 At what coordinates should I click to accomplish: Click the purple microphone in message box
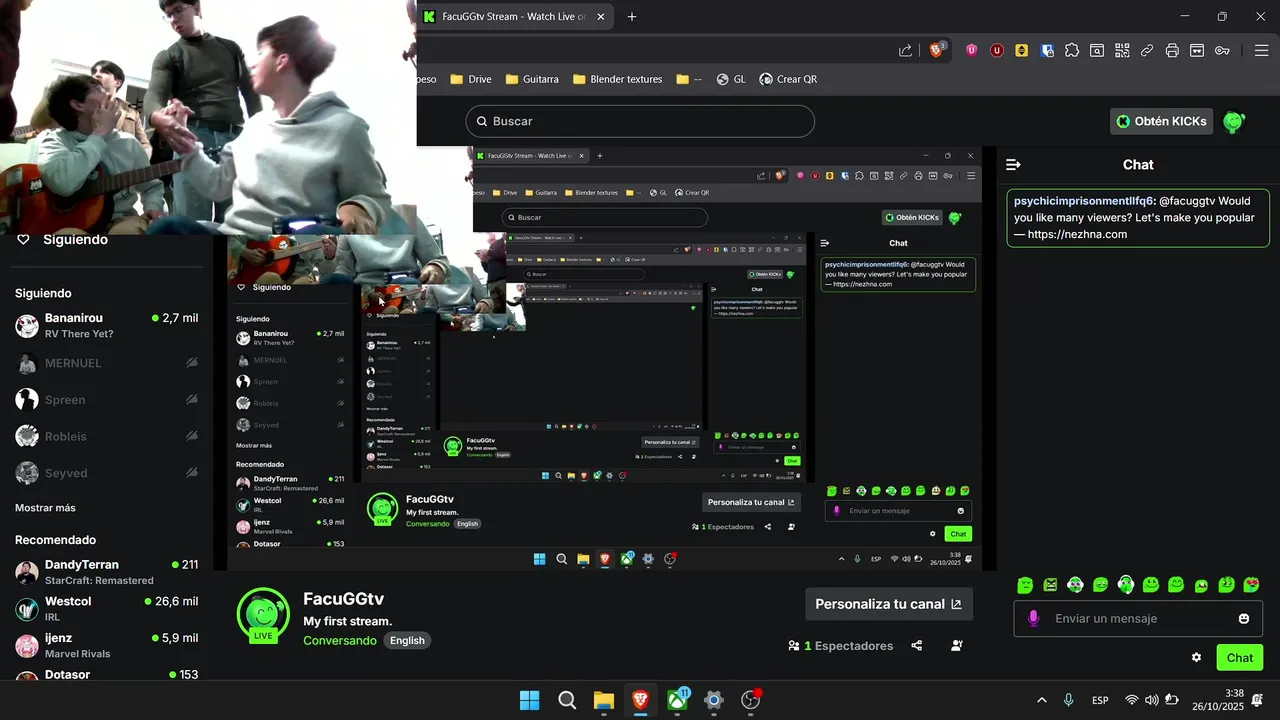click(x=1033, y=618)
